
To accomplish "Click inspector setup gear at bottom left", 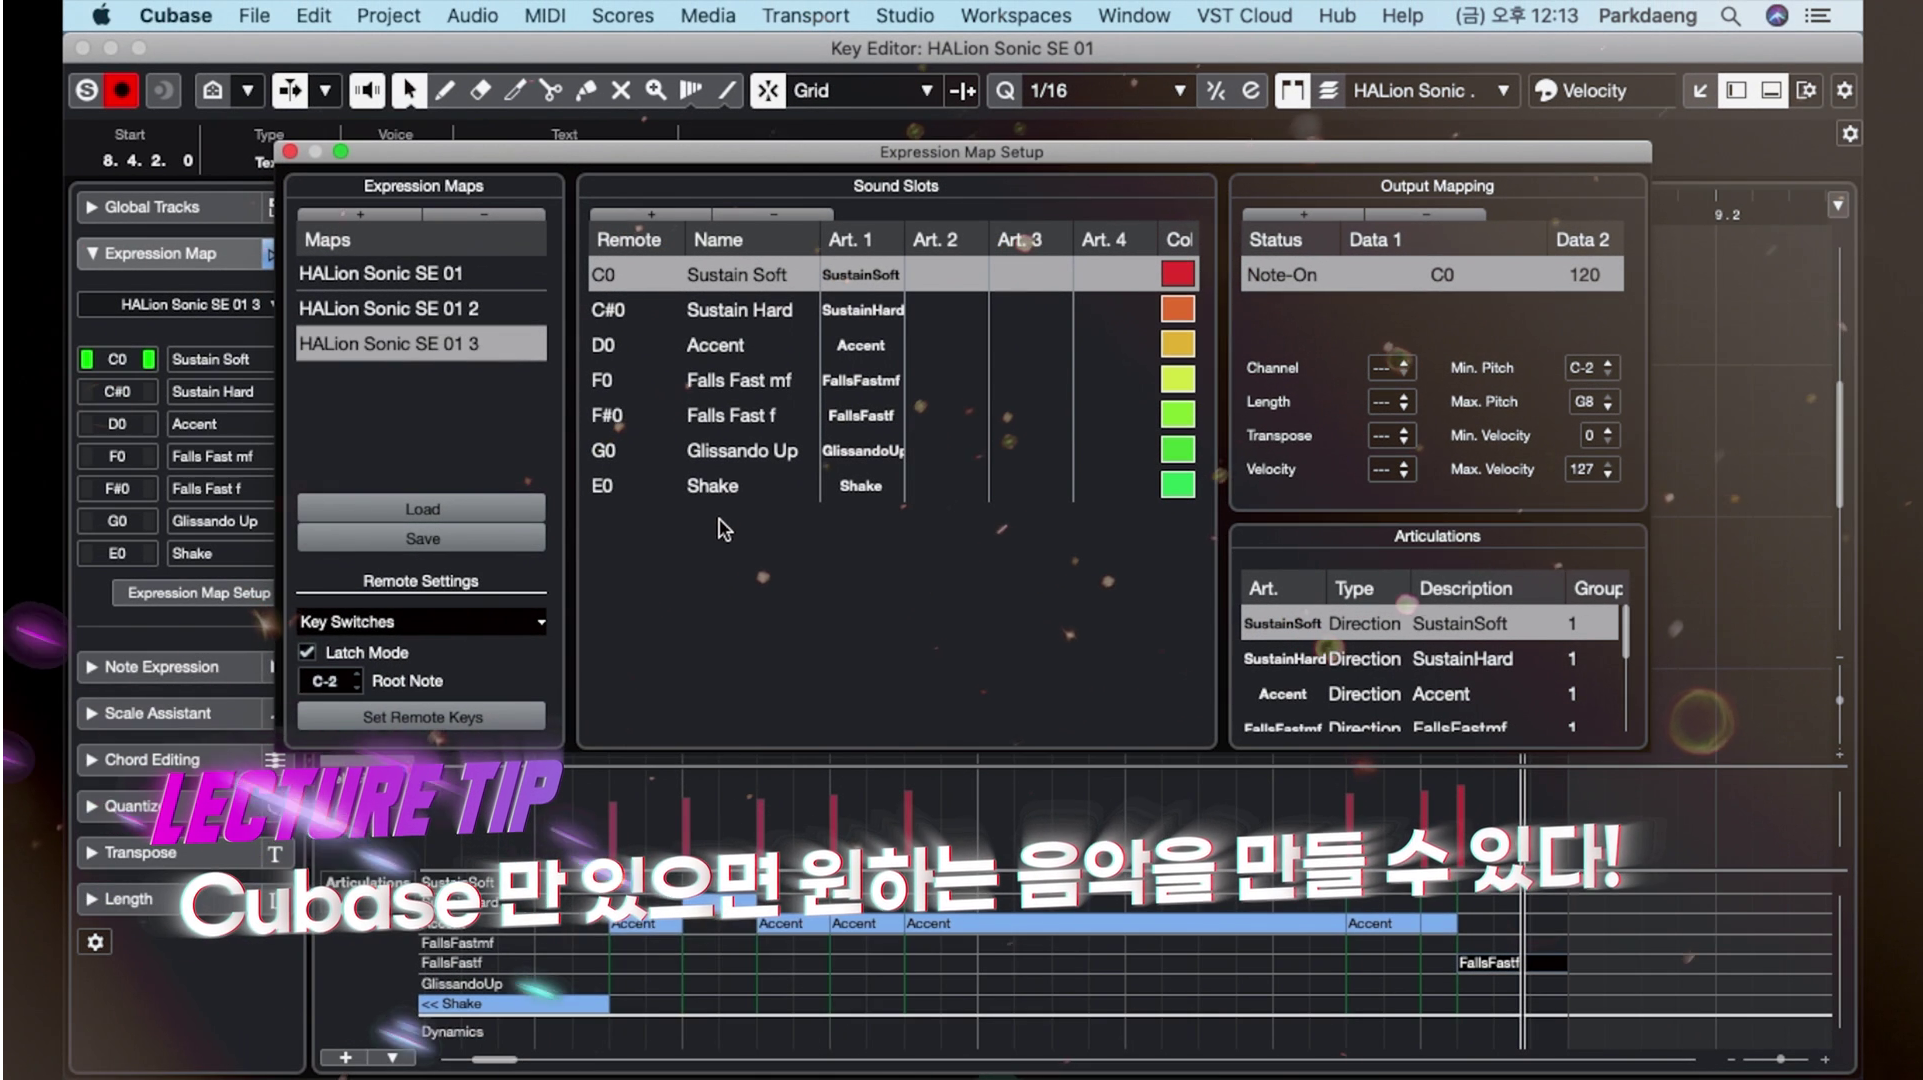I will [x=95, y=942].
